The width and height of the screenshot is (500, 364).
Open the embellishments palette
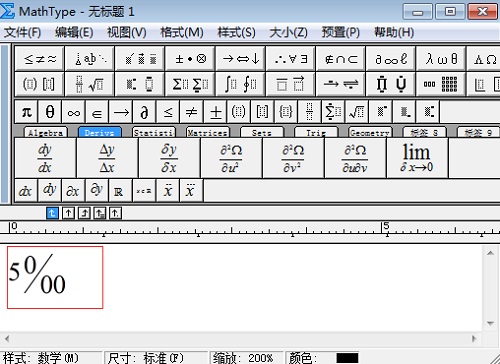pos(140,59)
